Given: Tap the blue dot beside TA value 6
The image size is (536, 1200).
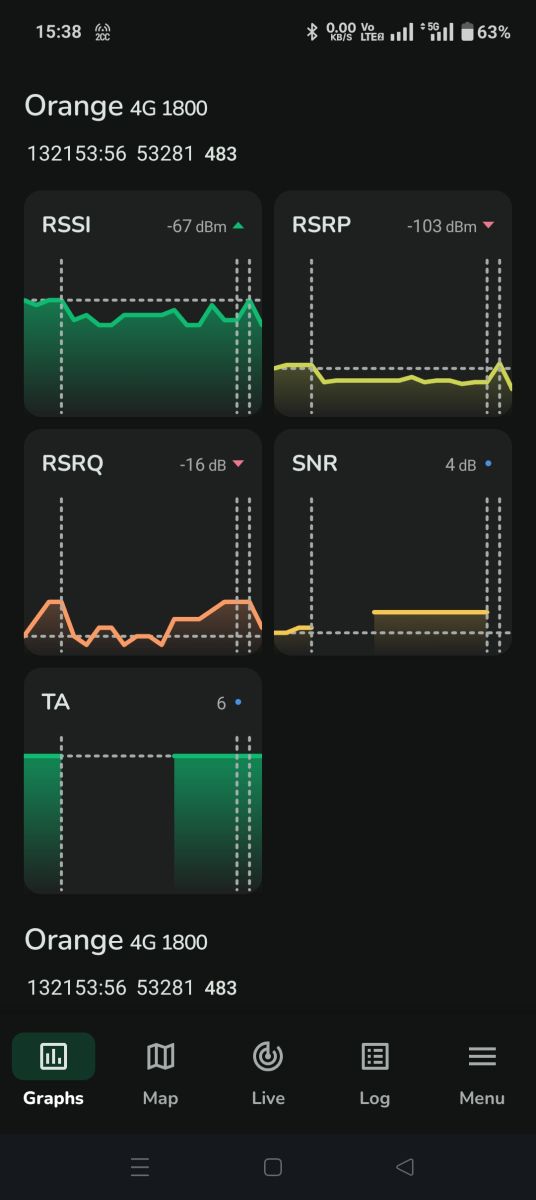Looking at the screenshot, I should (x=238, y=703).
